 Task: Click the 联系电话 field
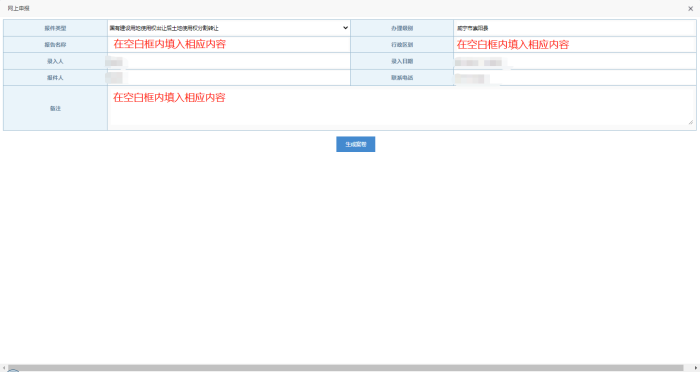(x=575, y=78)
